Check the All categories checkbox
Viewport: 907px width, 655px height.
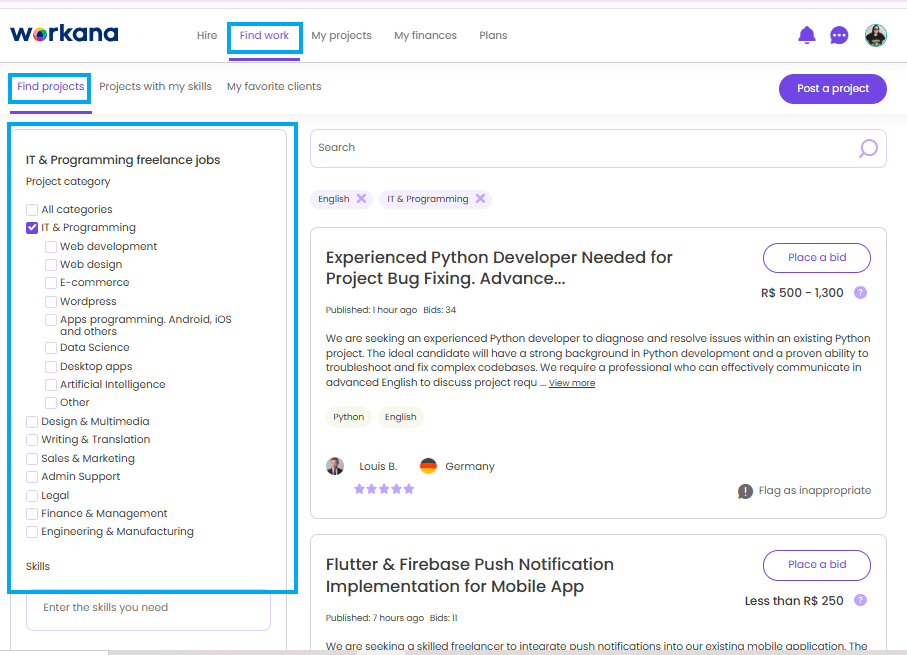click(x=32, y=209)
